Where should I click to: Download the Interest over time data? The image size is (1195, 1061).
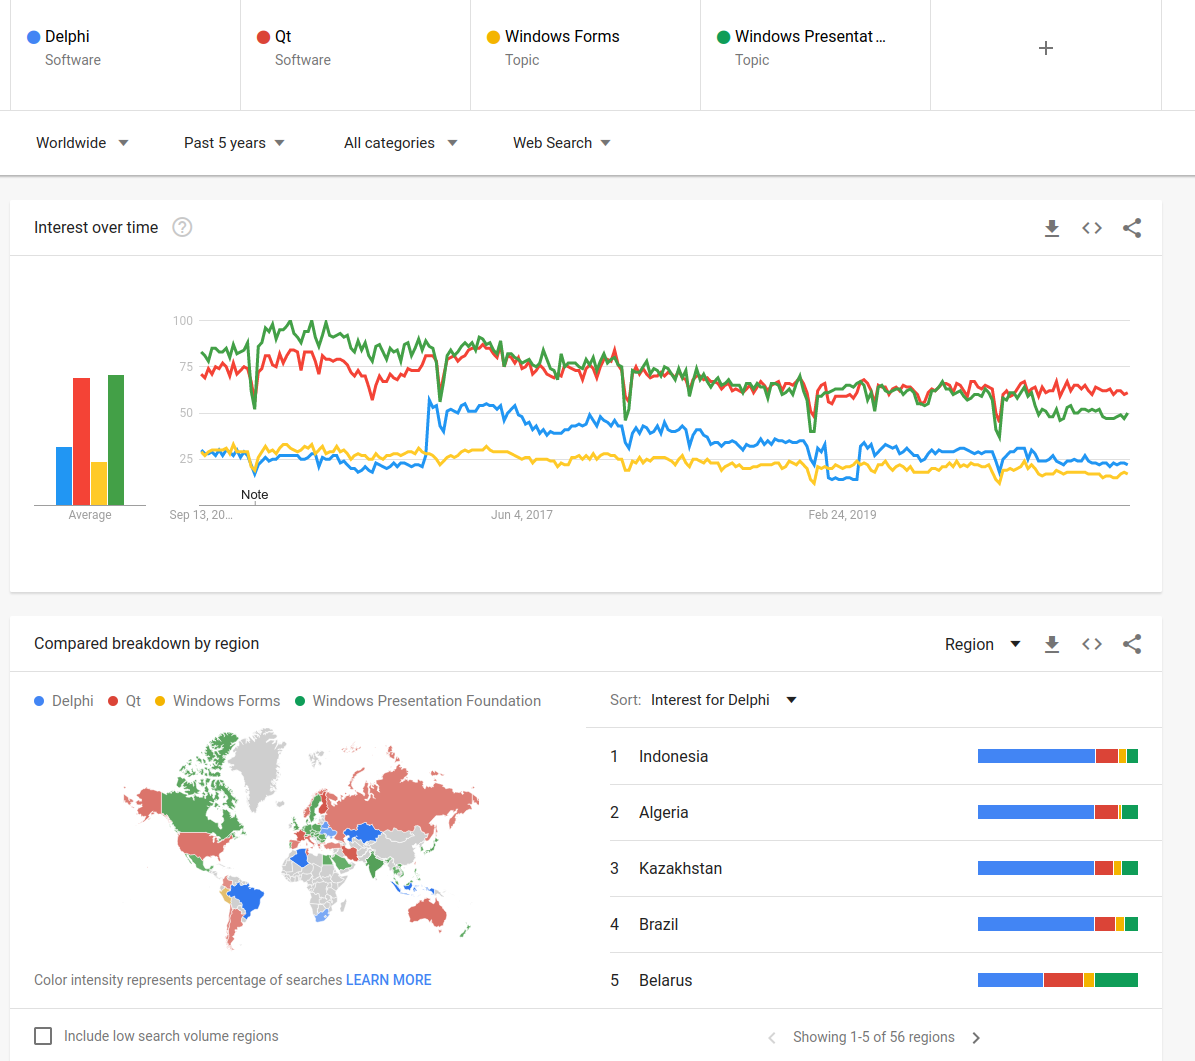point(1052,228)
